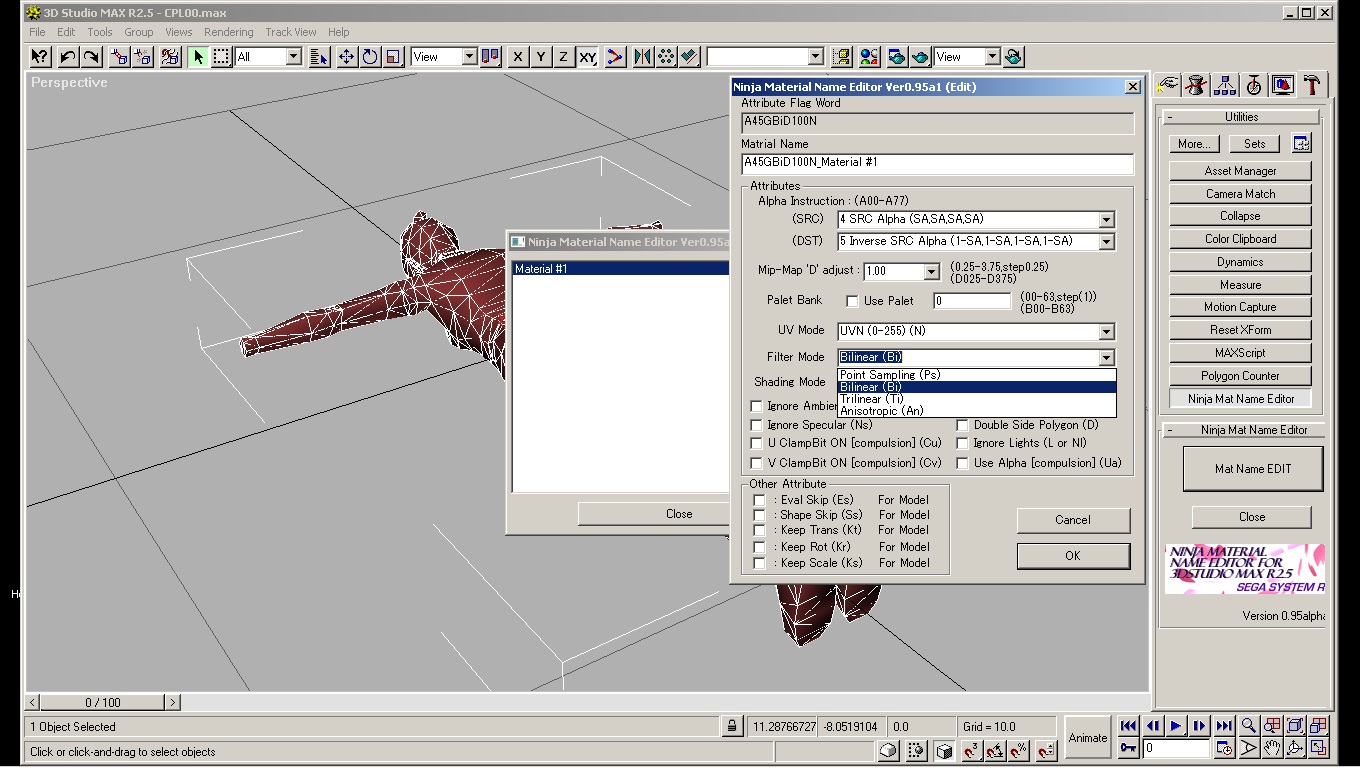Open the (DST) alpha instruction dropdown
Viewport: 1360px width, 768px height.
coord(1106,242)
